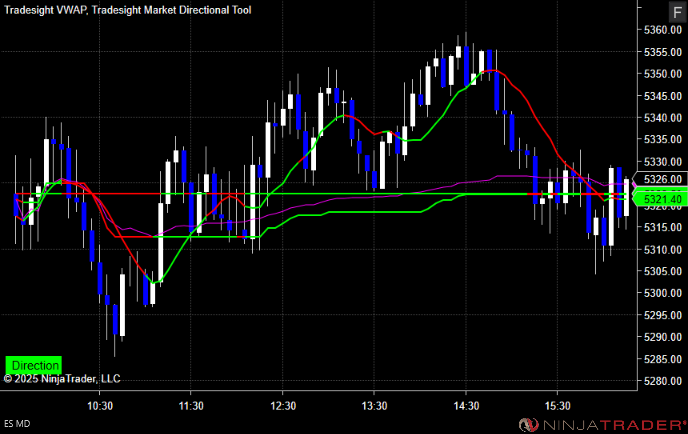688x434 pixels.
Task: Click the 13:30 time axis label
Action: [x=374, y=406]
